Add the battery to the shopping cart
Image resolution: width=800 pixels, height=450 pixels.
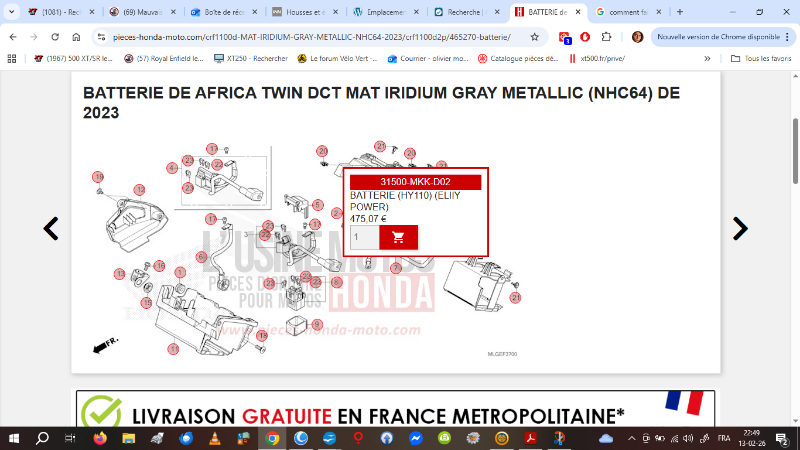click(x=398, y=237)
